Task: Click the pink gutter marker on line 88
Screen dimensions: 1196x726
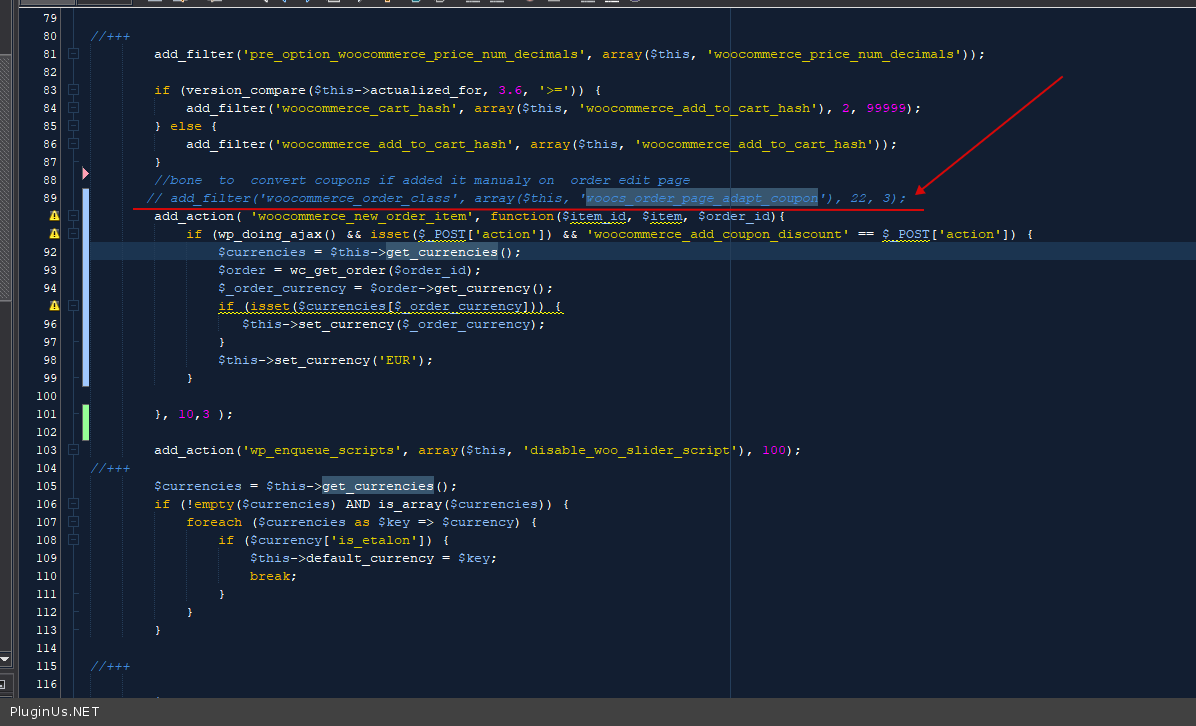Action: 85,180
